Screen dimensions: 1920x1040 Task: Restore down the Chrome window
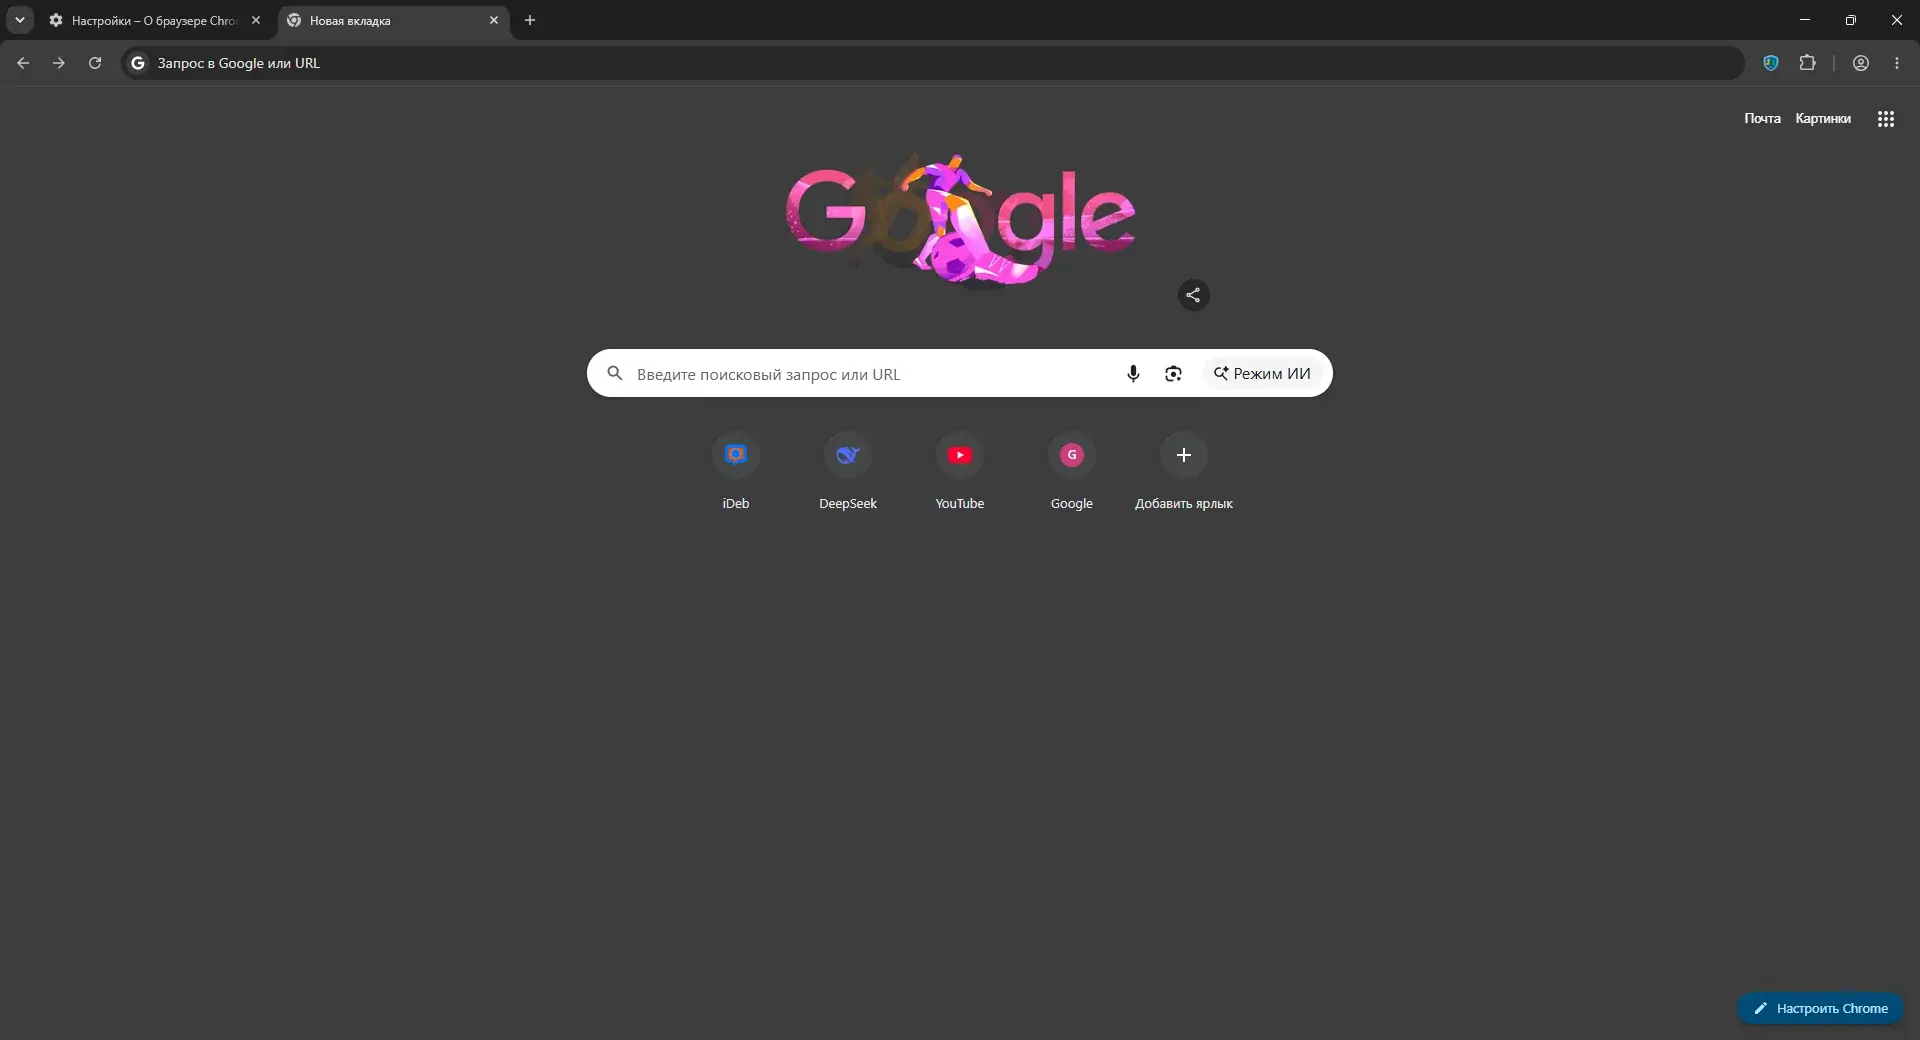tap(1851, 20)
